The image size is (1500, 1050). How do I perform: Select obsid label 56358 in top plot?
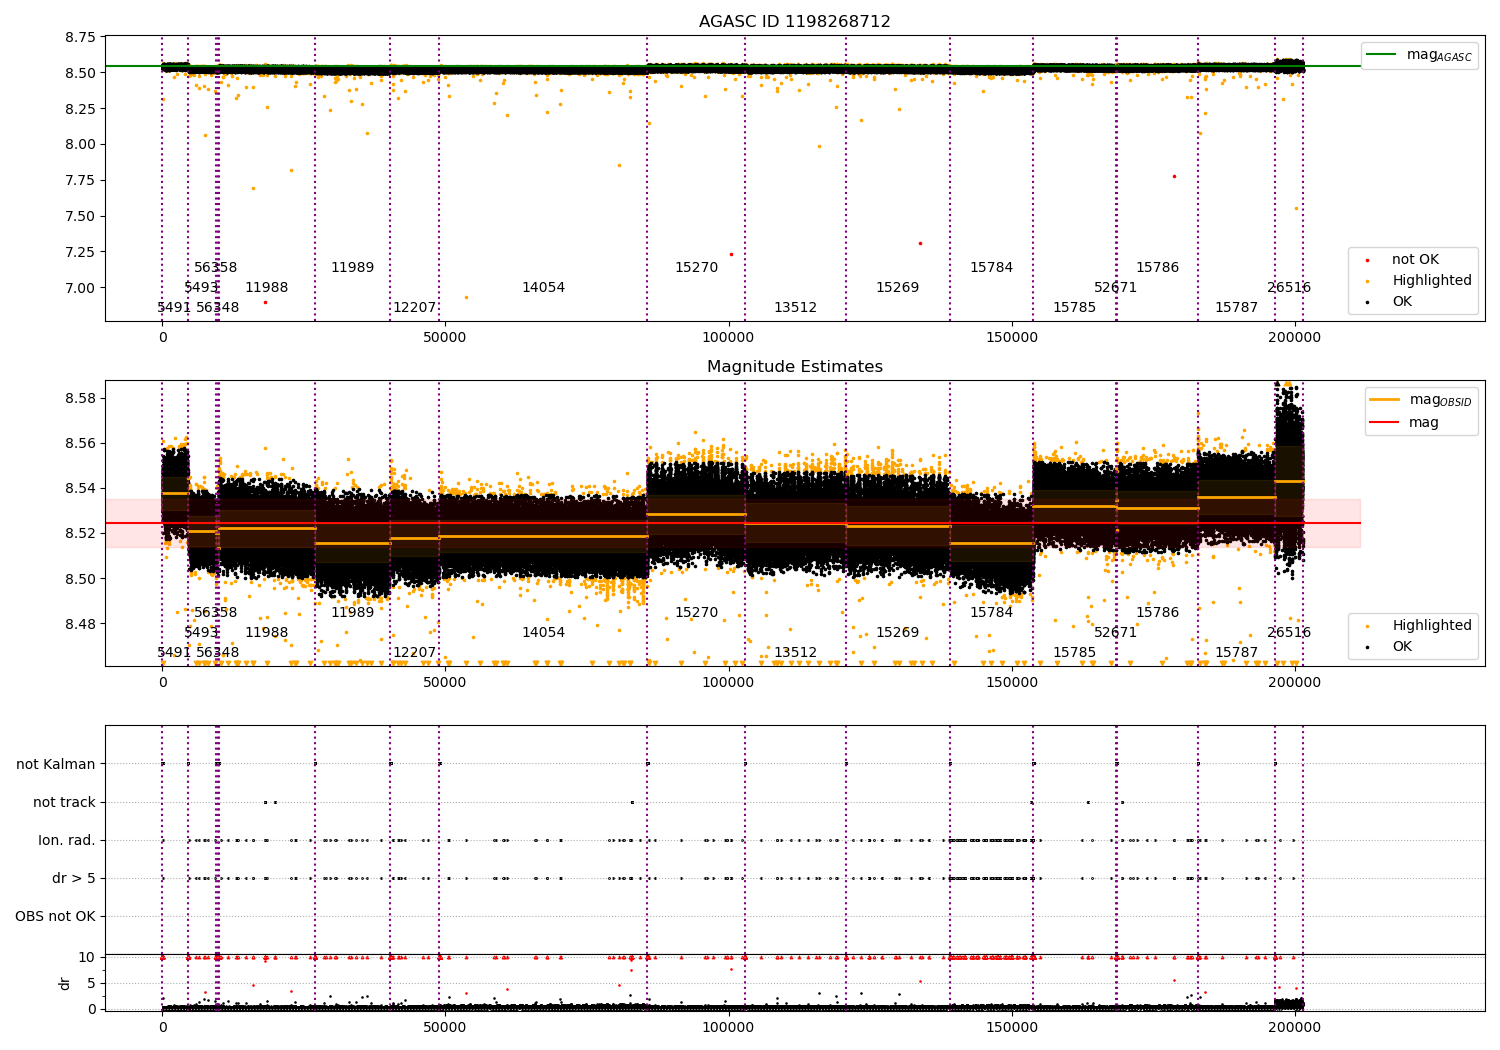(216, 268)
